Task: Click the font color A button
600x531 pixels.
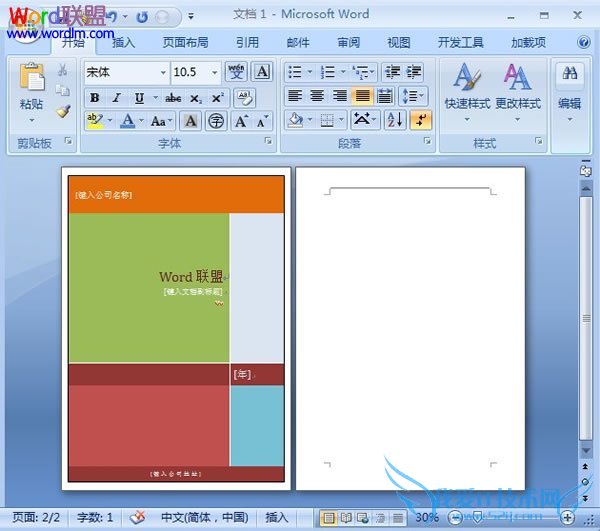Action: coord(127,121)
